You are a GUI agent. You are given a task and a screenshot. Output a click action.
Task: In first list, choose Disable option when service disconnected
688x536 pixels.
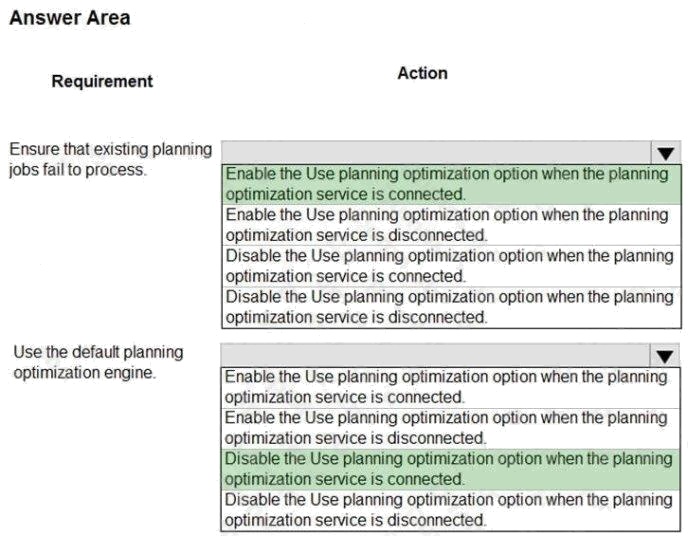point(446,307)
